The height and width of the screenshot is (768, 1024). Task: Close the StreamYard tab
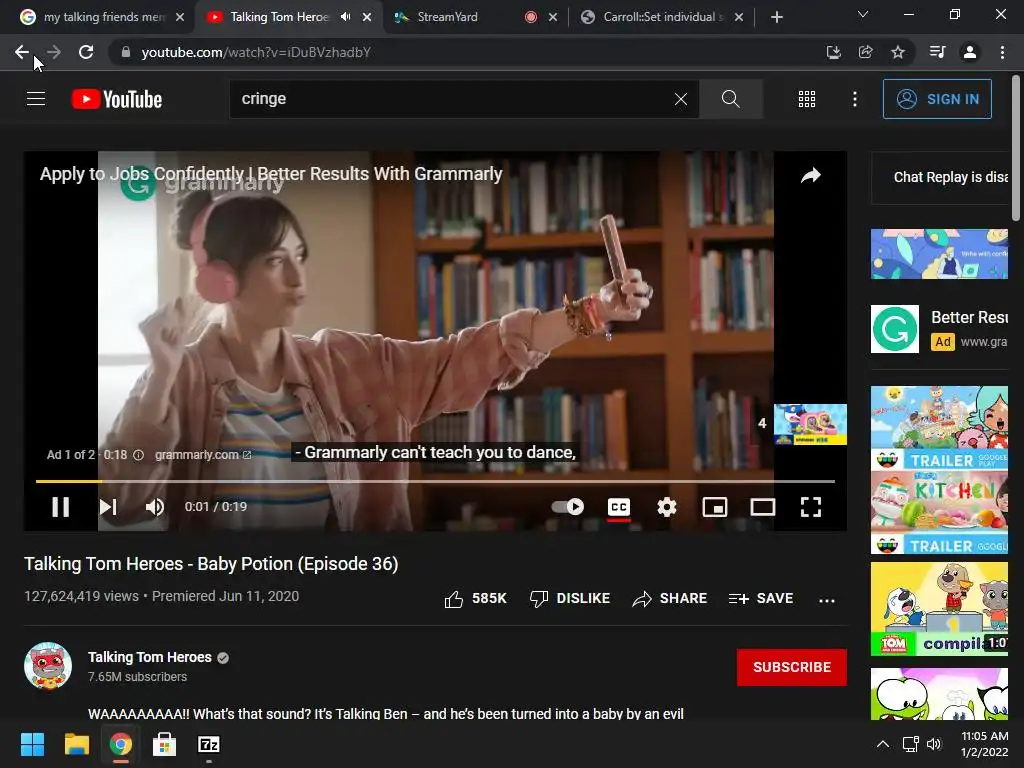[552, 17]
